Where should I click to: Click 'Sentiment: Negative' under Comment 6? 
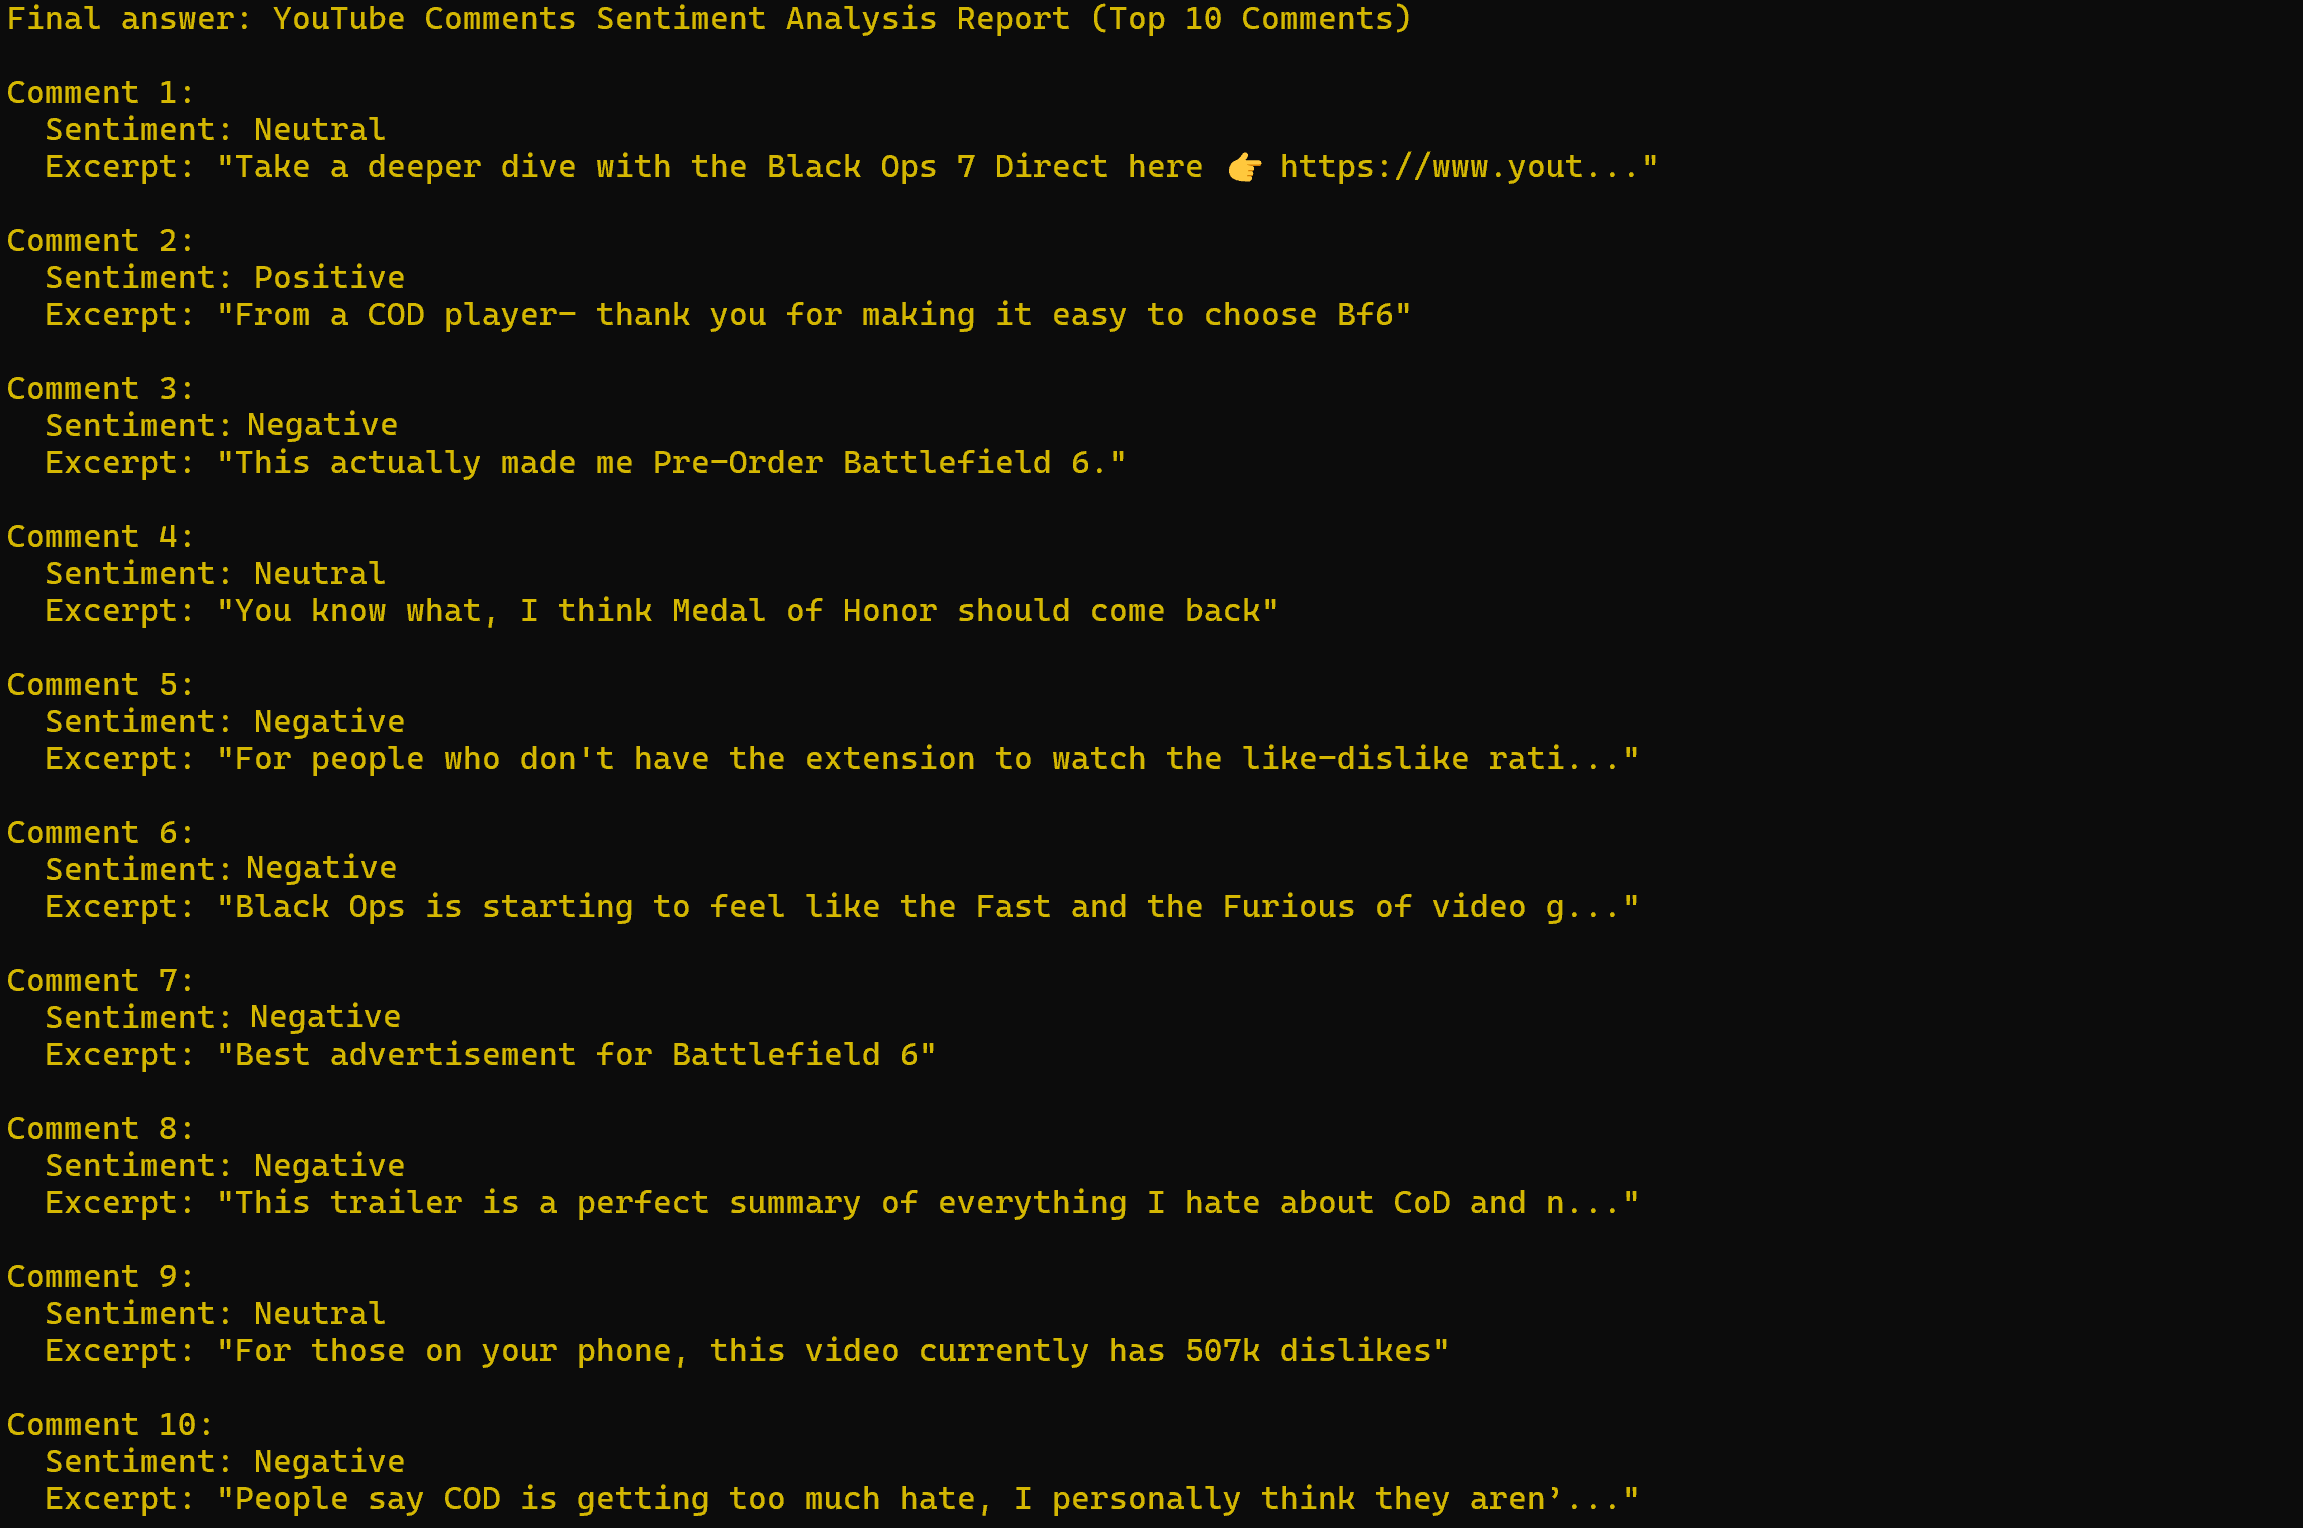point(221,869)
